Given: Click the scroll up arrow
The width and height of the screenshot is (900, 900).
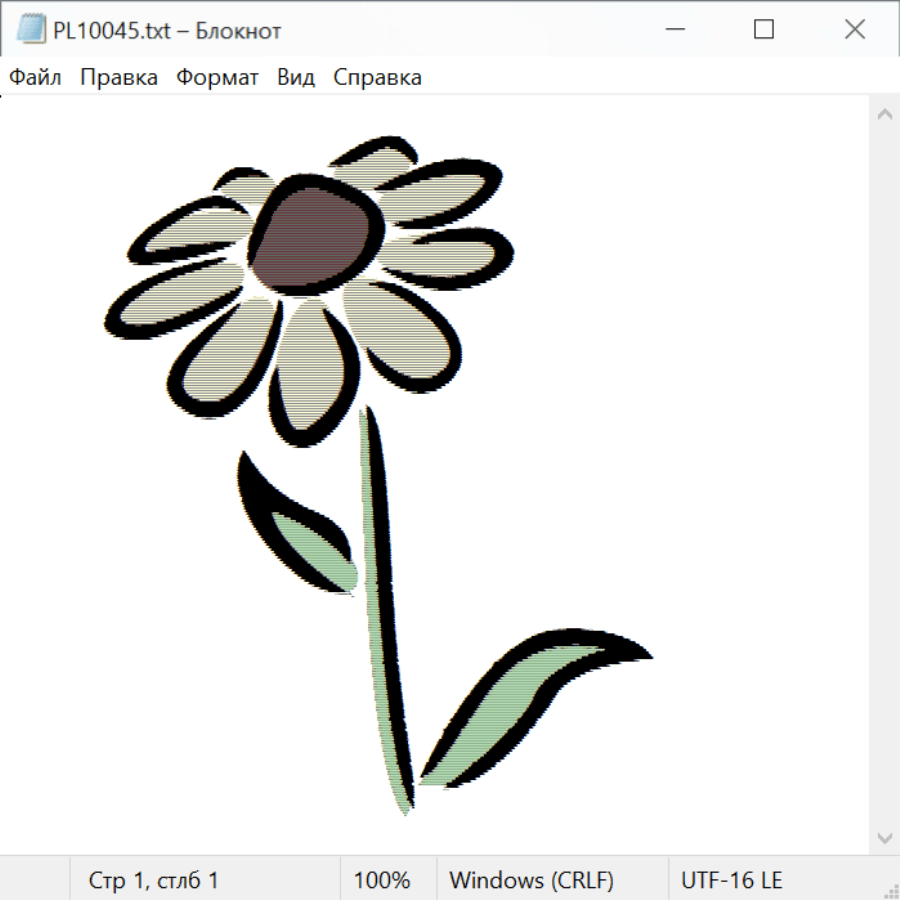Looking at the screenshot, I should point(884,114).
